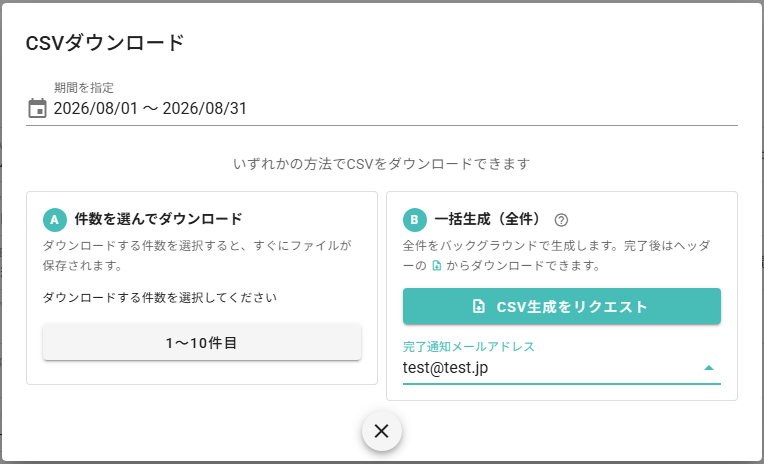This screenshot has width=764, height=464.
Task: Close the dialog with the X button
Action: (382, 431)
